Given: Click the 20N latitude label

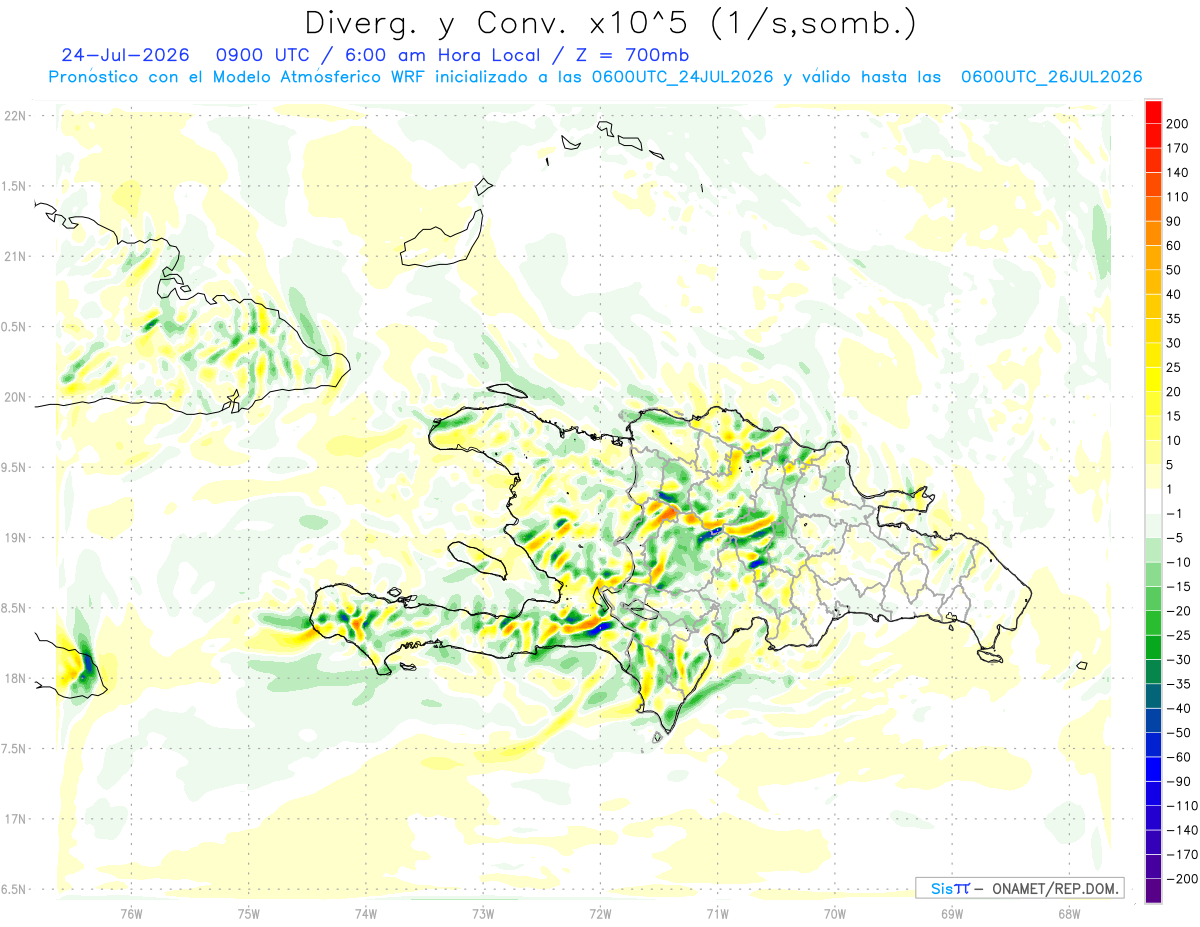Looking at the screenshot, I should click(13, 397).
